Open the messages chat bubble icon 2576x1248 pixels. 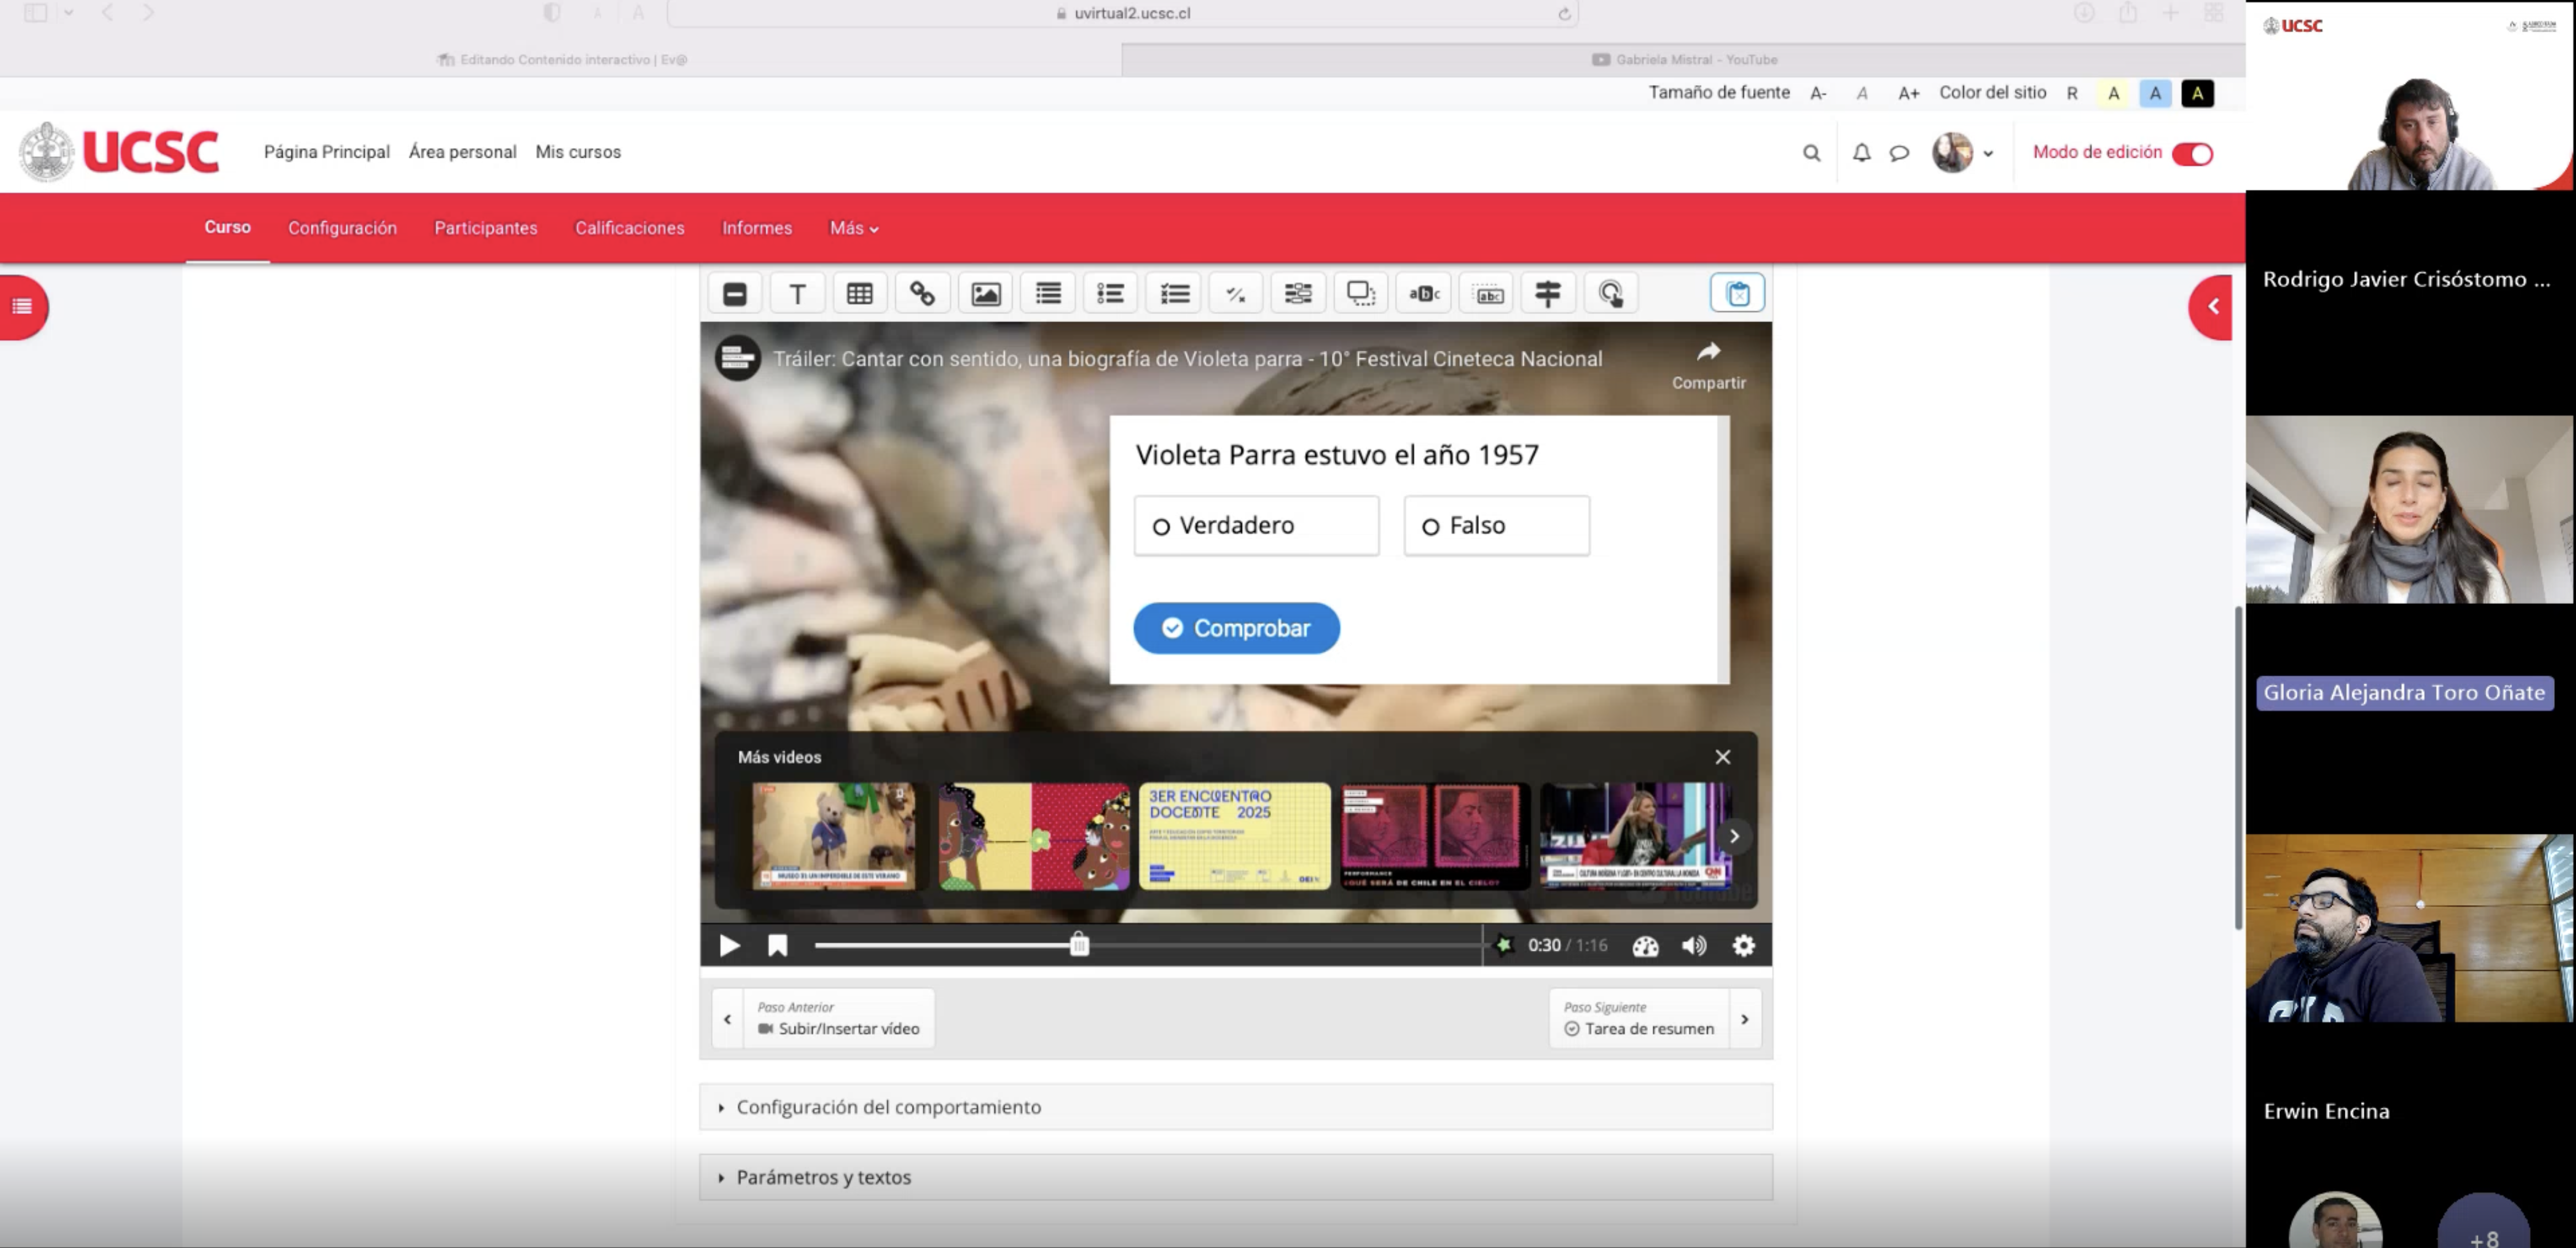[x=1899, y=153]
